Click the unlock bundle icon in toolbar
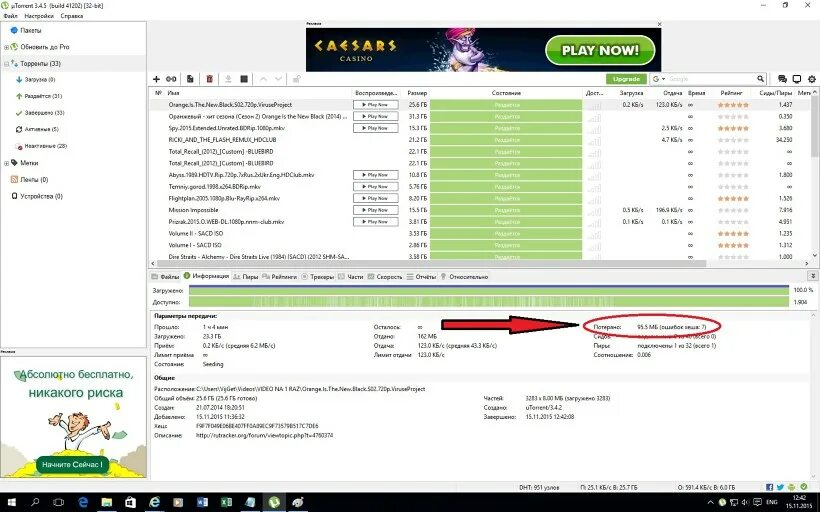This screenshot has height=512, width=820. [296, 79]
